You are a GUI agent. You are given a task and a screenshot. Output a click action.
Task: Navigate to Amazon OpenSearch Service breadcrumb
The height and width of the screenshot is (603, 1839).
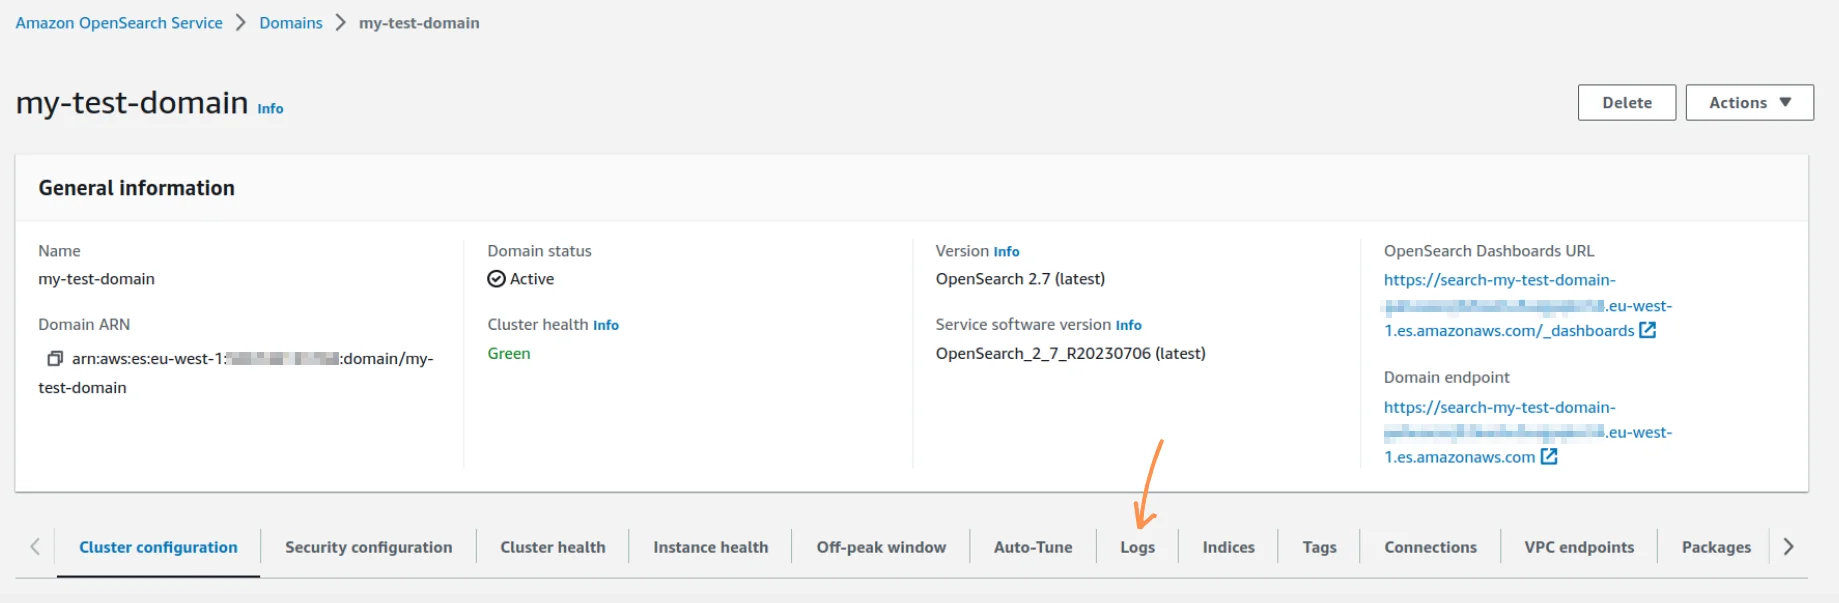(119, 23)
